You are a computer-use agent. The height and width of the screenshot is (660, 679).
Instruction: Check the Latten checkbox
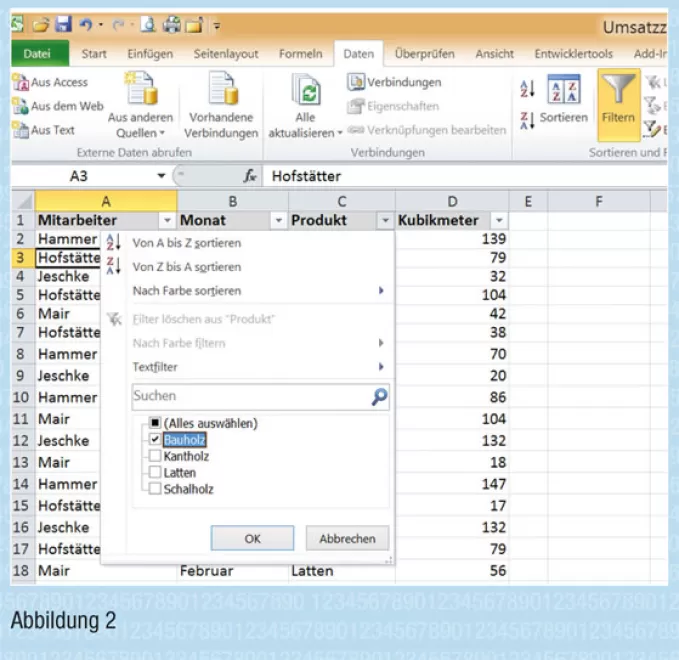(155, 472)
